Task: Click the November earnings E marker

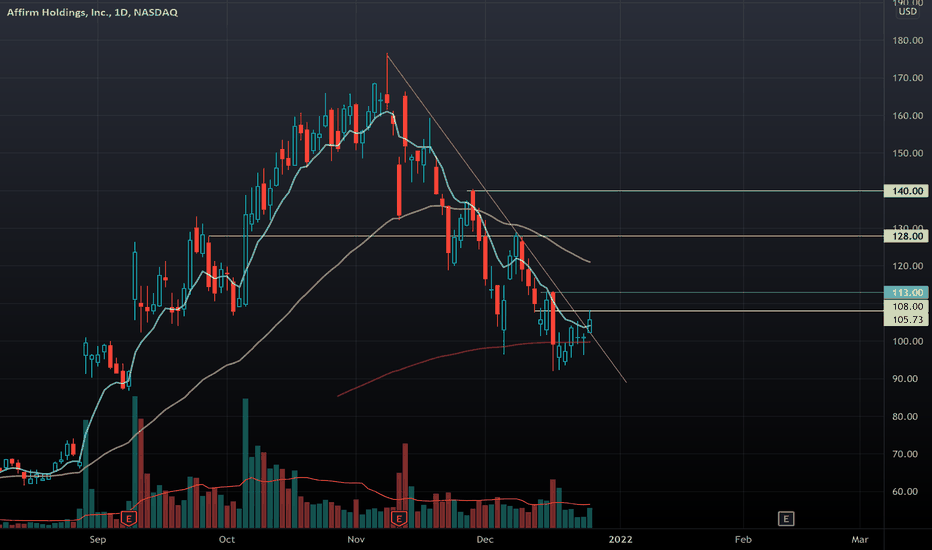Action: tap(399, 518)
